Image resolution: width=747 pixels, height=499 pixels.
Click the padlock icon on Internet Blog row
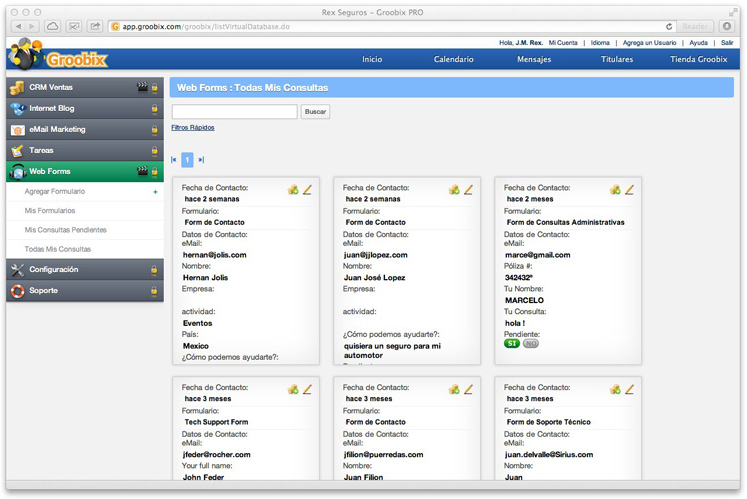coord(154,109)
